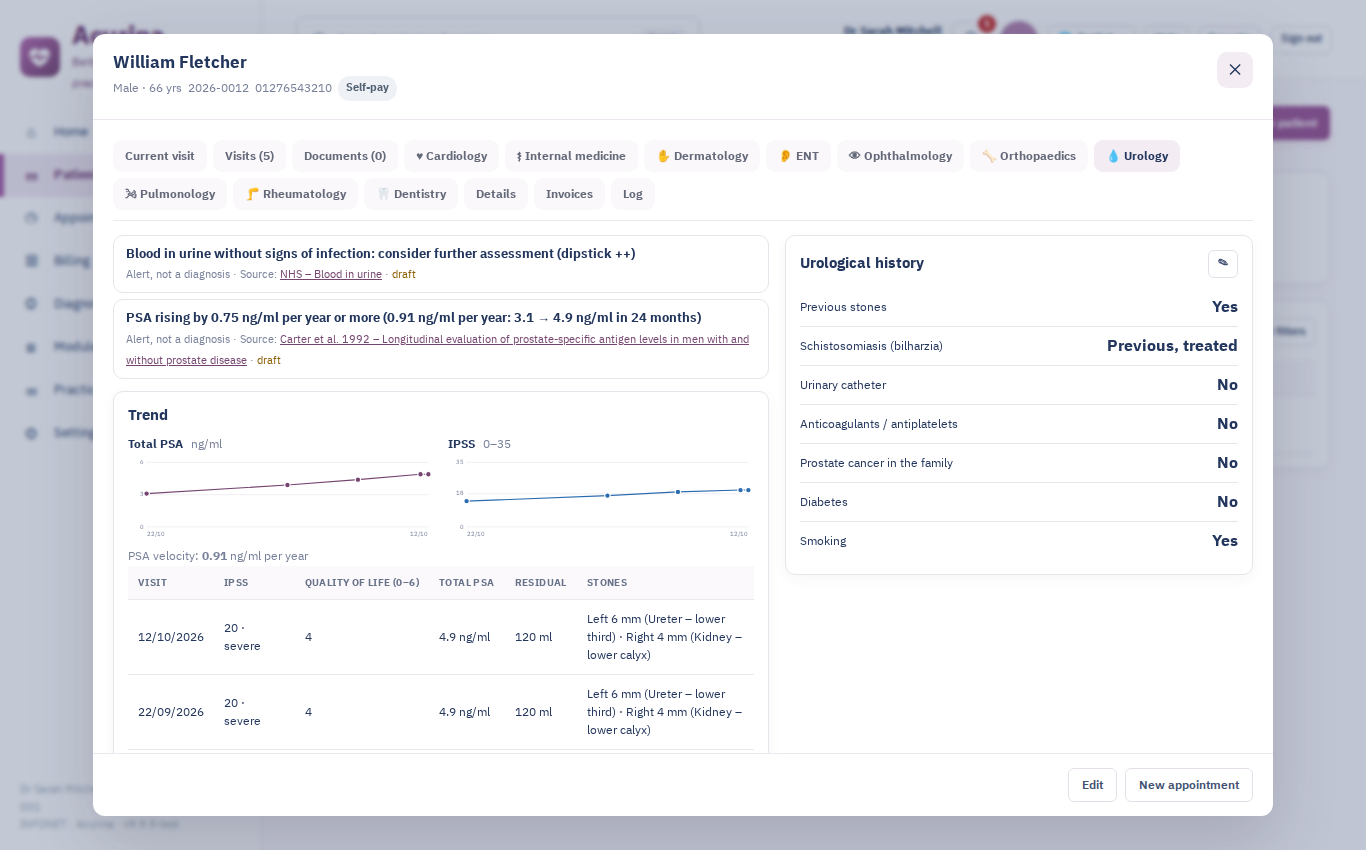1366x850 pixels.
Task: Go to the Dentistry tab
Action: coord(411,194)
